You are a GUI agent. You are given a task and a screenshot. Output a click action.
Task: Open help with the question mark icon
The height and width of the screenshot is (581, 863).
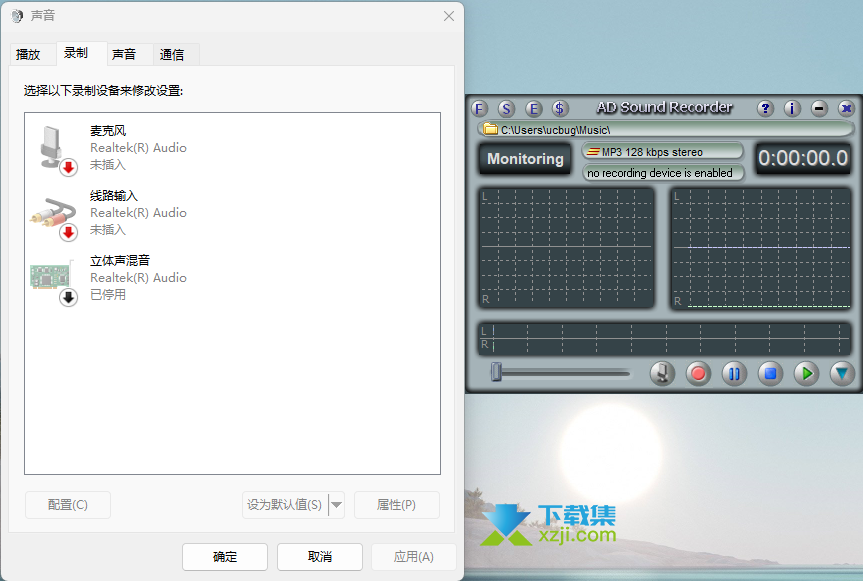tap(765, 108)
